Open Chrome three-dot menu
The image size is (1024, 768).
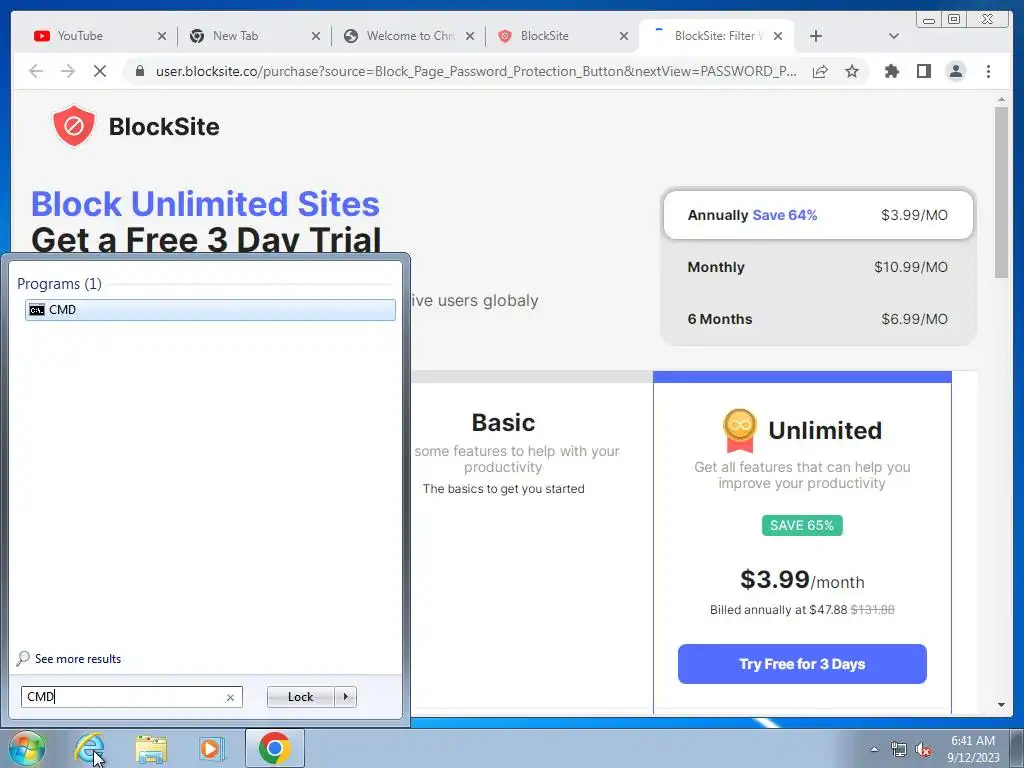[988, 71]
